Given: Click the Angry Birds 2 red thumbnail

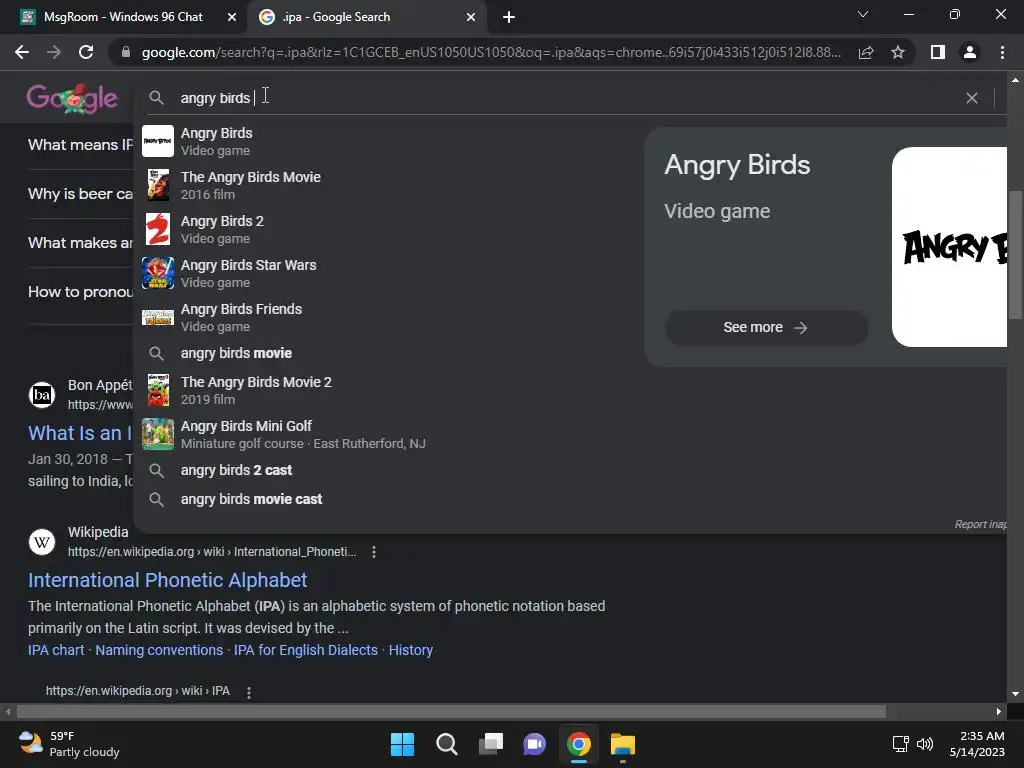Looking at the screenshot, I should [x=158, y=229].
